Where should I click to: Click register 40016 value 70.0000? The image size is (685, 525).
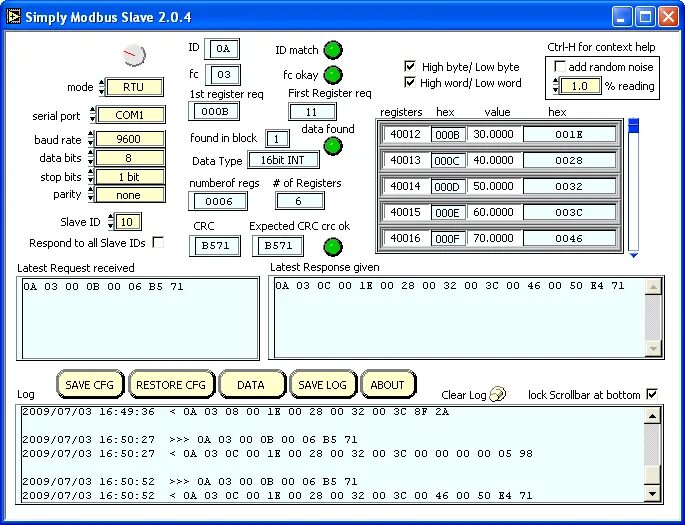[494, 238]
